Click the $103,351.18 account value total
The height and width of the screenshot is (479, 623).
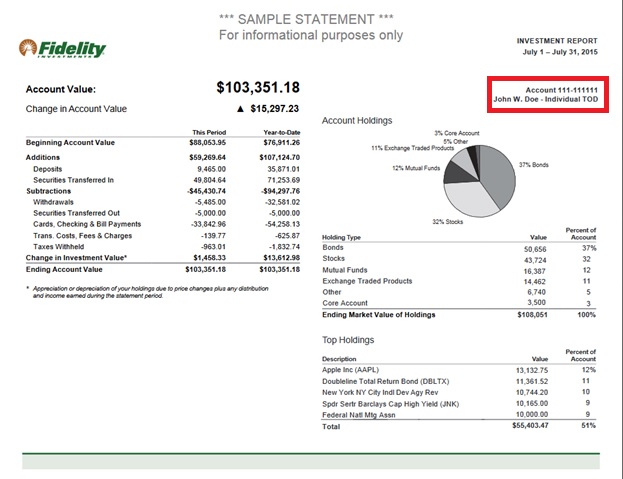point(257,88)
